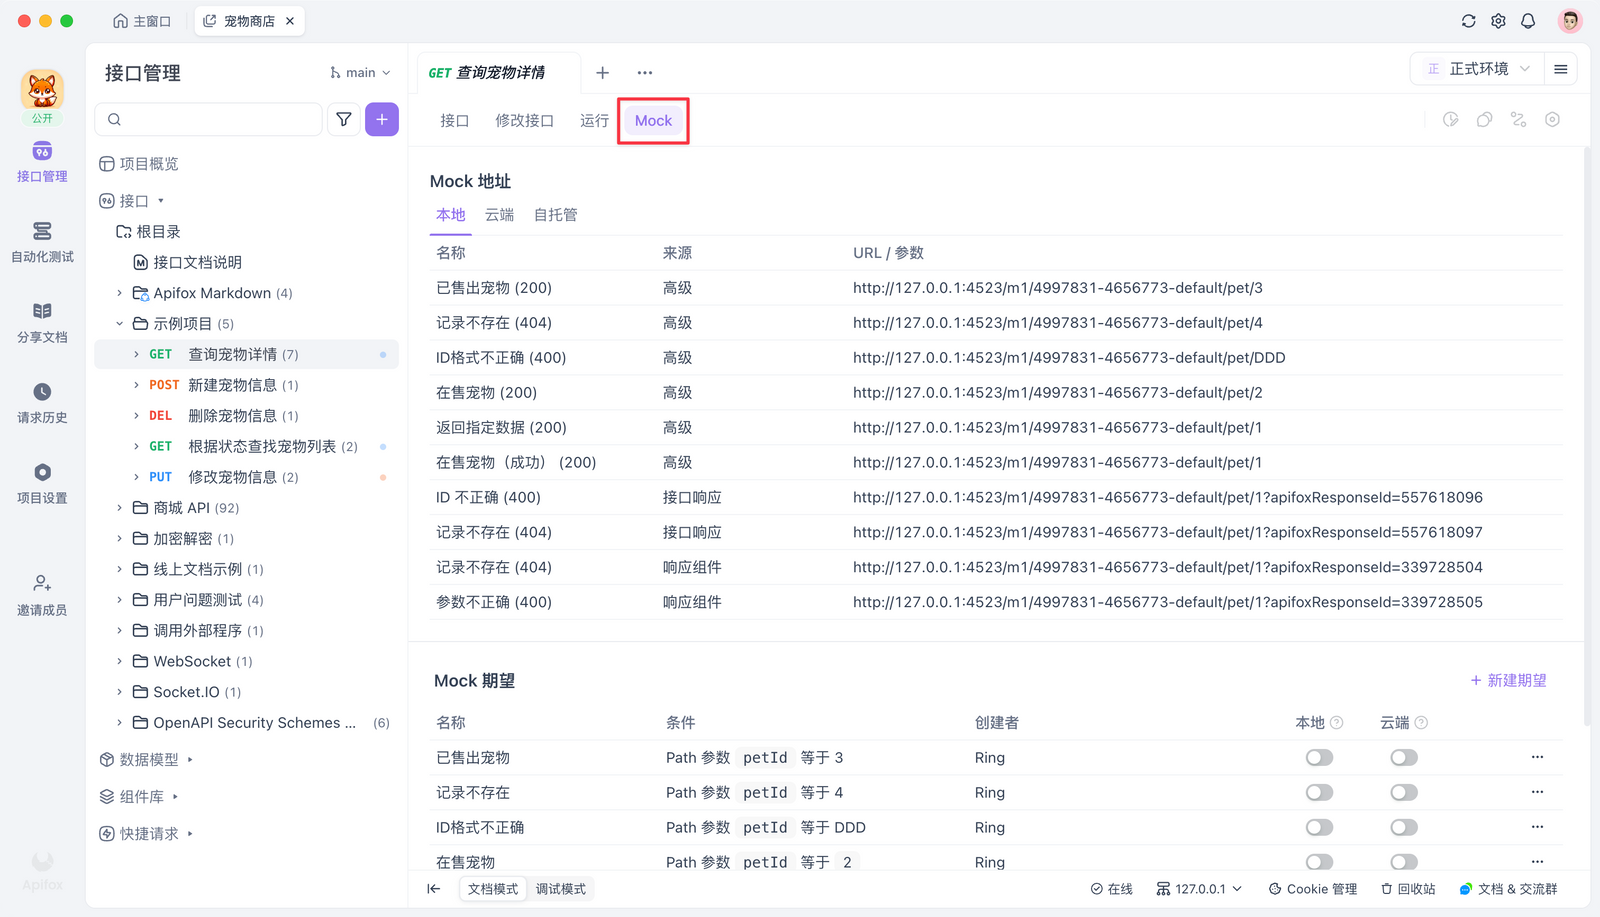Switch to the 运行 tab
This screenshot has width=1600, height=917.
click(593, 120)
